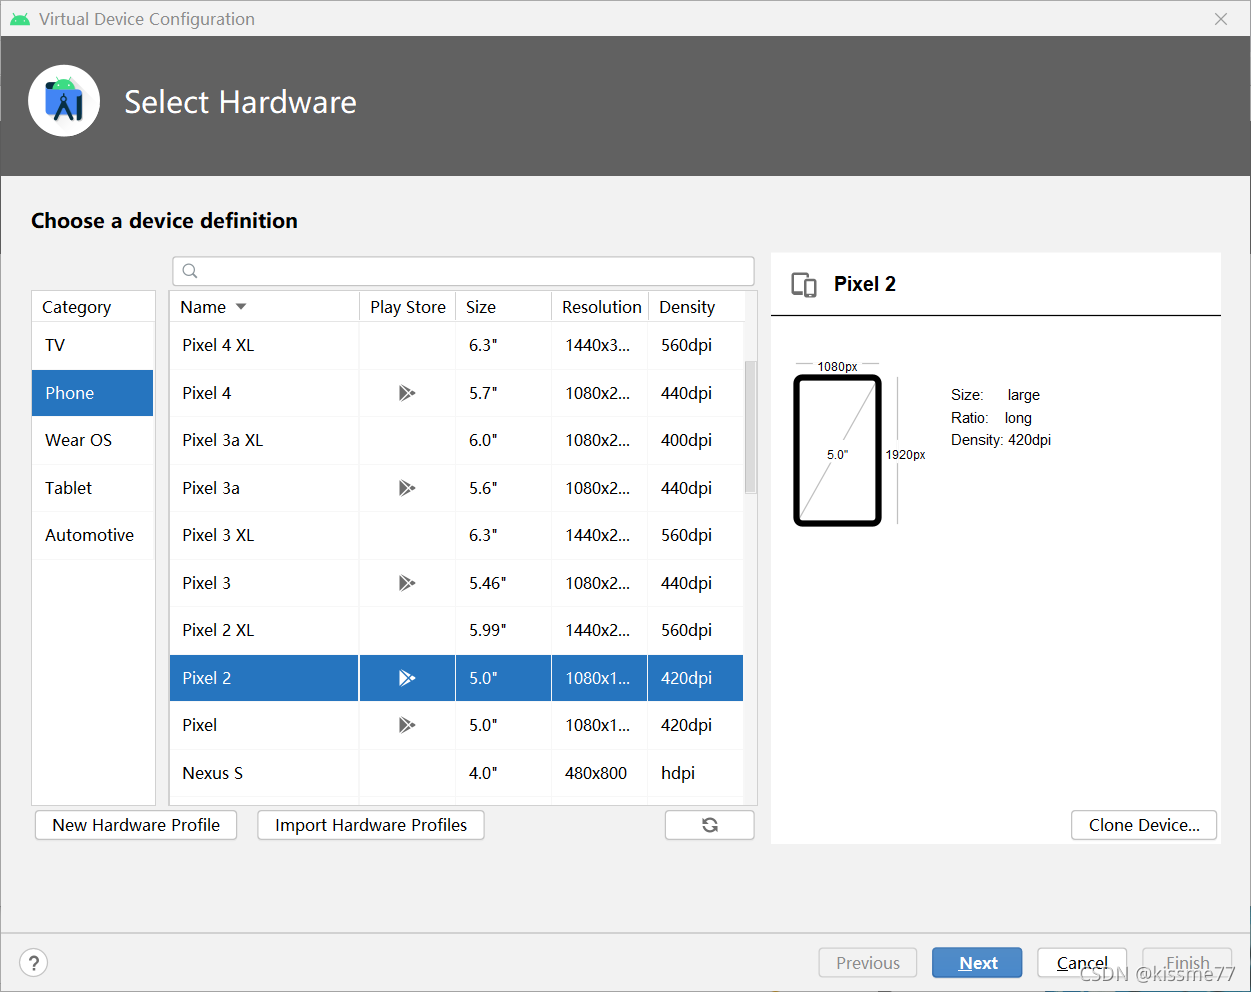Click the Play Store icon in Pixel 2 row

(x=406, y=678)
